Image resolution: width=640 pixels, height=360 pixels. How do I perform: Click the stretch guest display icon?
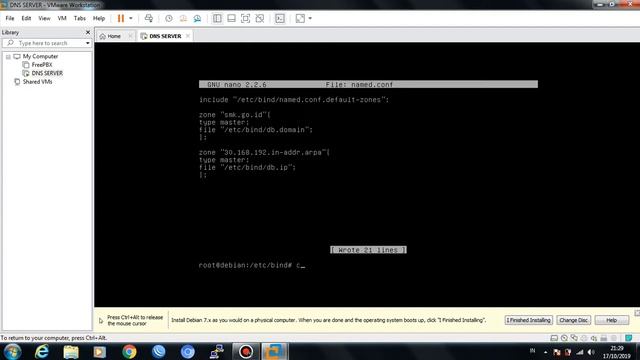pyautogui.click(x=300, y=18)
